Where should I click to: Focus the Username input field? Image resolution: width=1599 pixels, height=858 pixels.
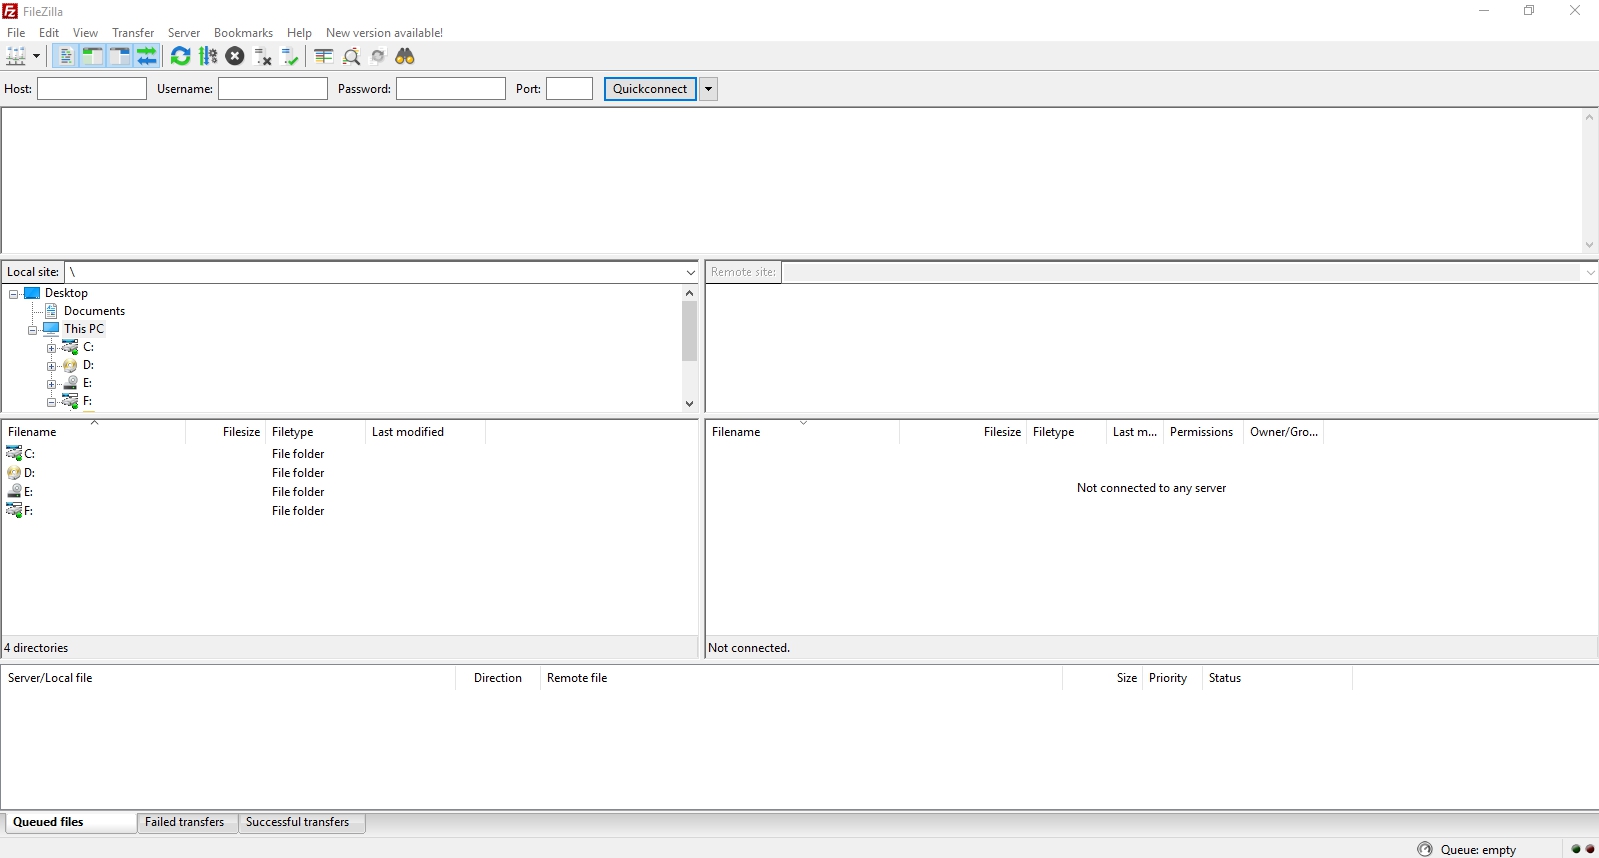point(273,89)
